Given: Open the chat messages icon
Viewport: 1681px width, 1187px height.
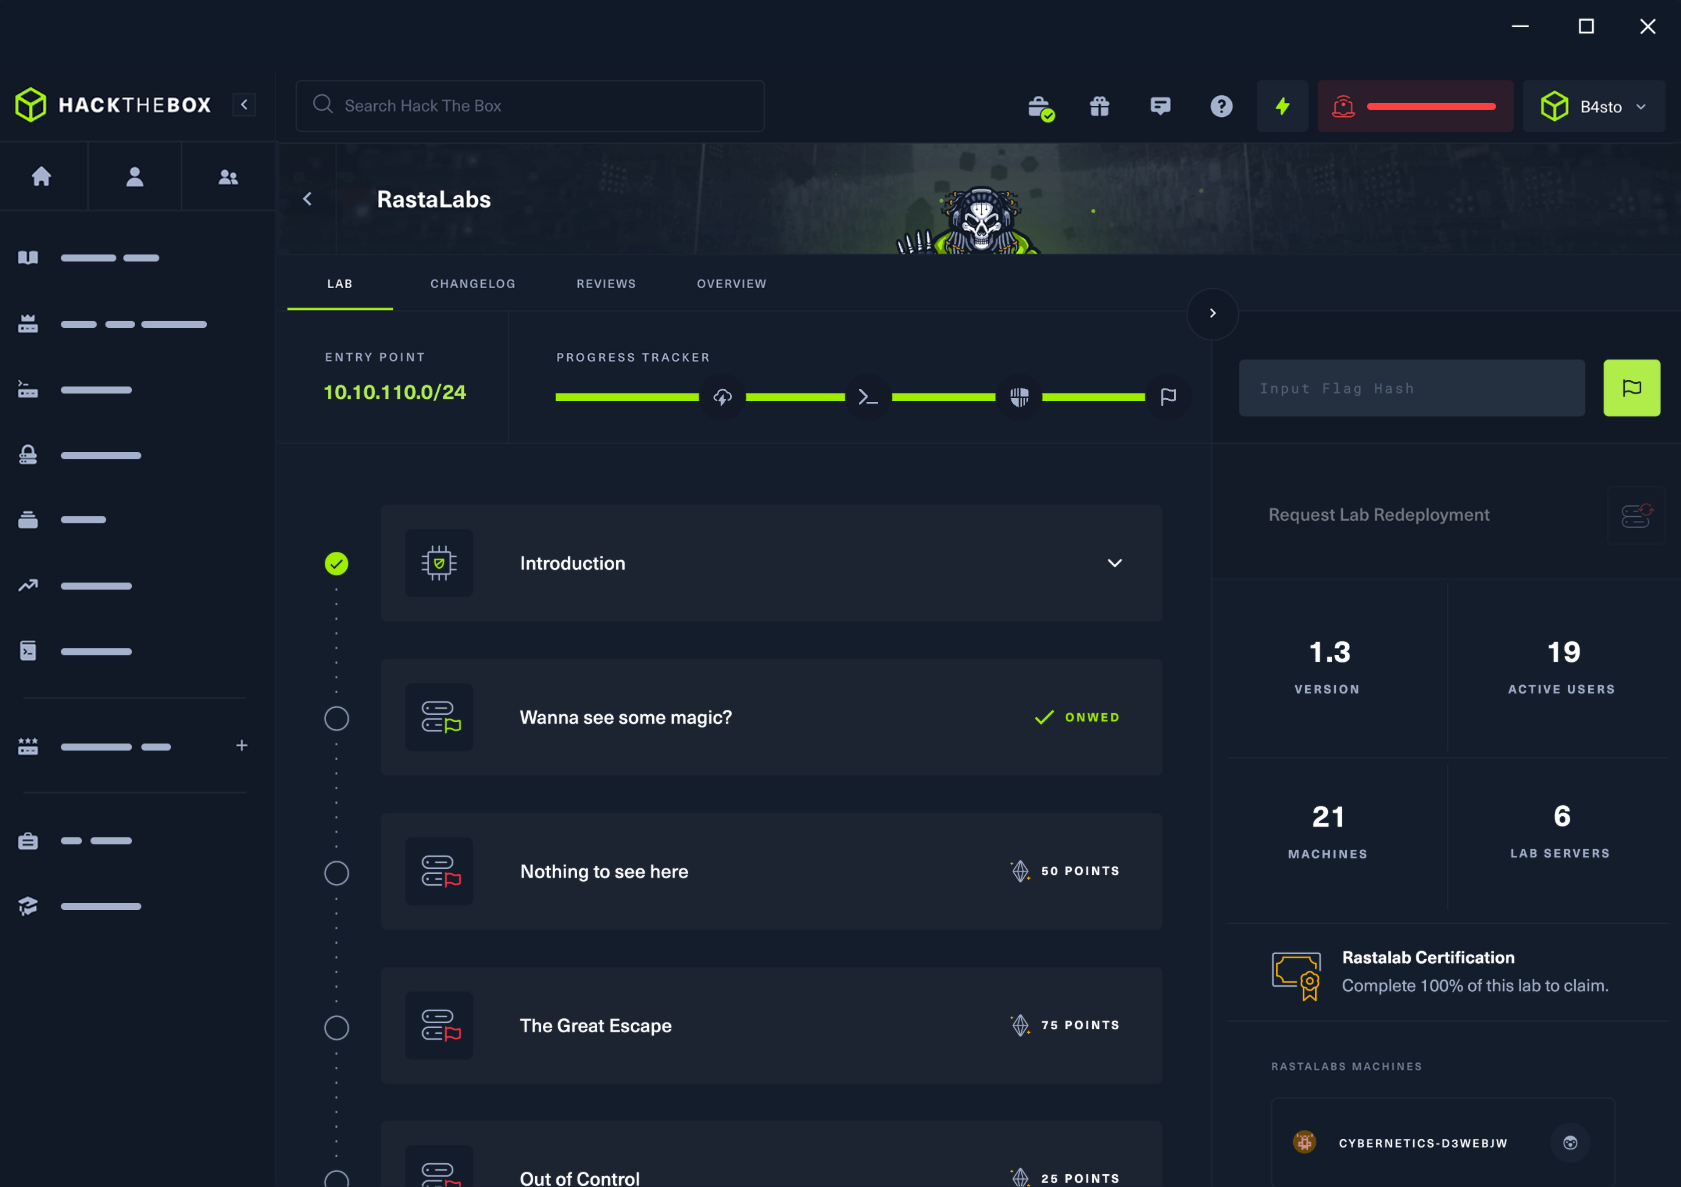Looking at the screenshot, I should [1160, 106].
